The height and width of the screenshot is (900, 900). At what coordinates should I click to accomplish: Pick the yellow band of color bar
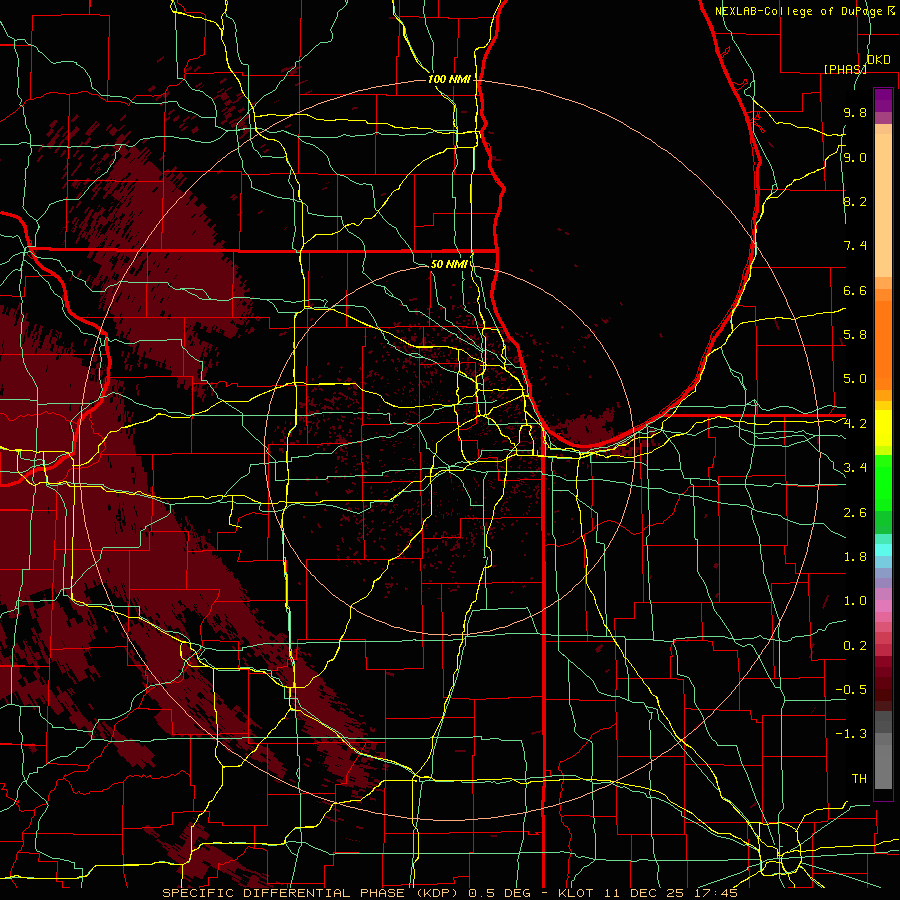[883, 428]
